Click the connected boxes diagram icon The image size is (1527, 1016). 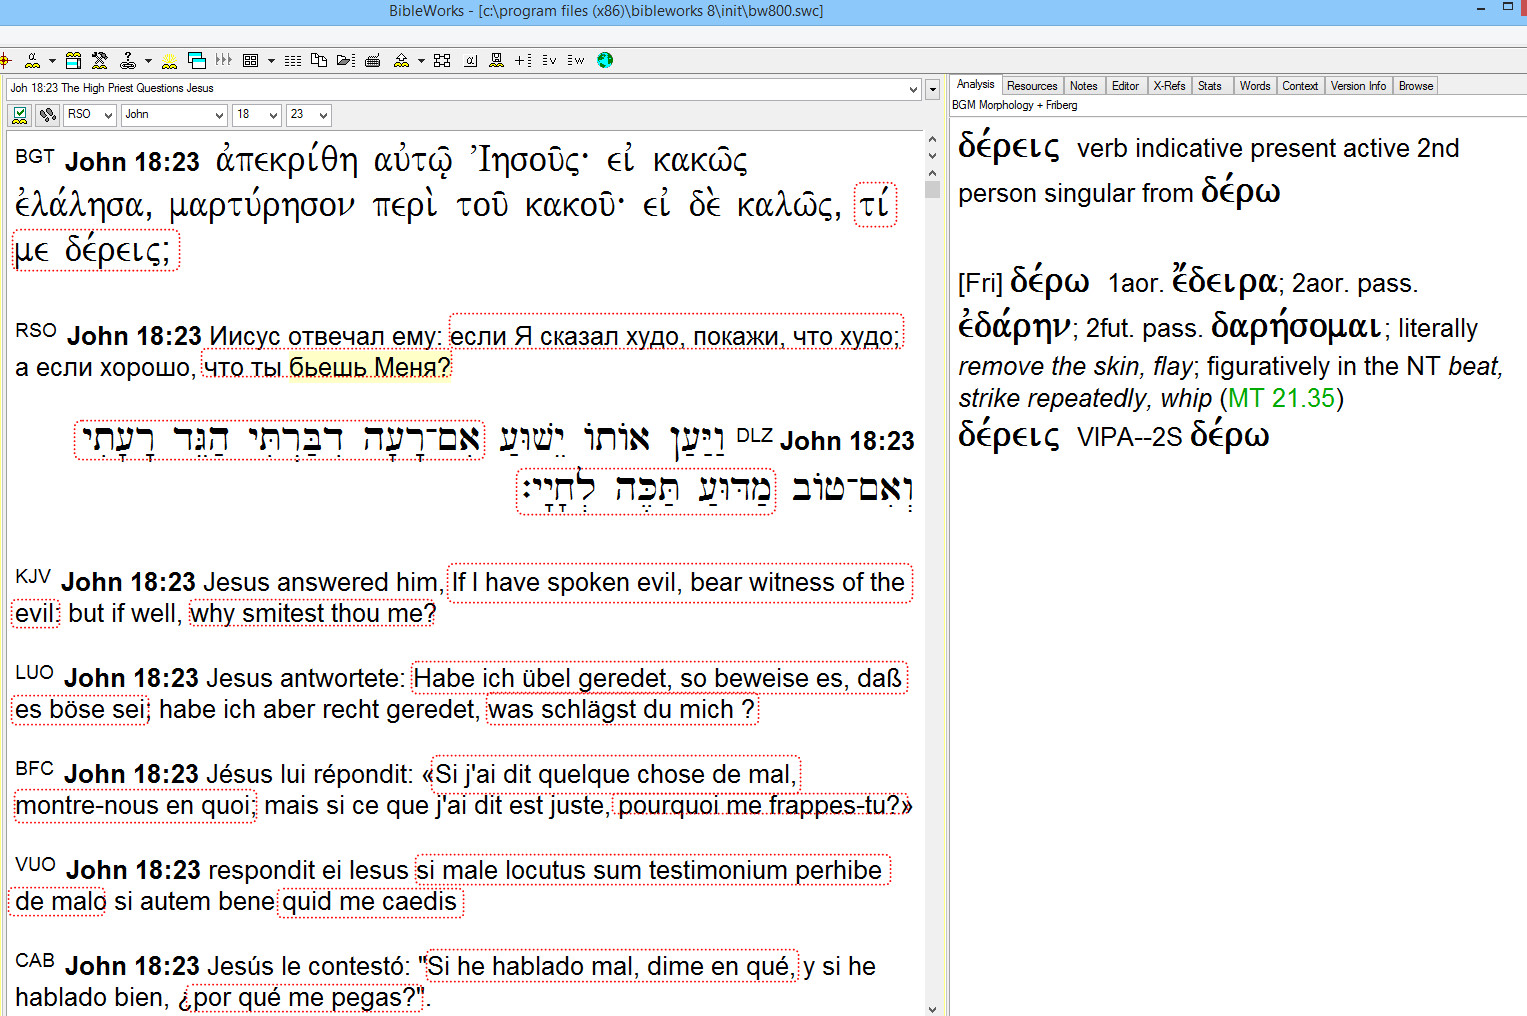[442, 60]
